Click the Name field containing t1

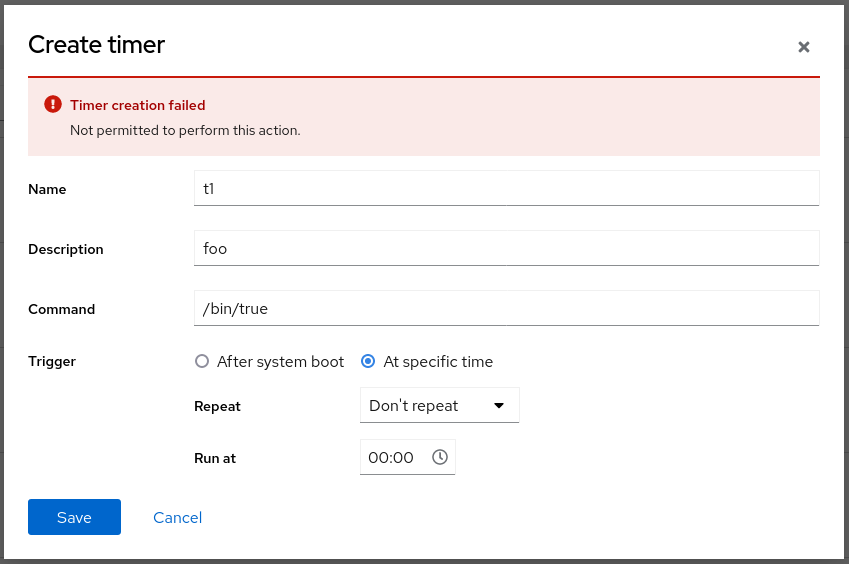point(506,188)
